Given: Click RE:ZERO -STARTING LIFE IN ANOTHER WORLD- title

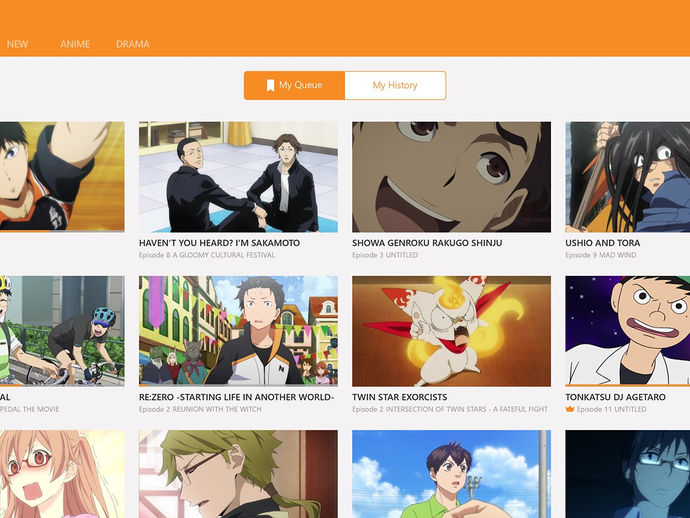Looking at the screenshot, I should [236, 397].
